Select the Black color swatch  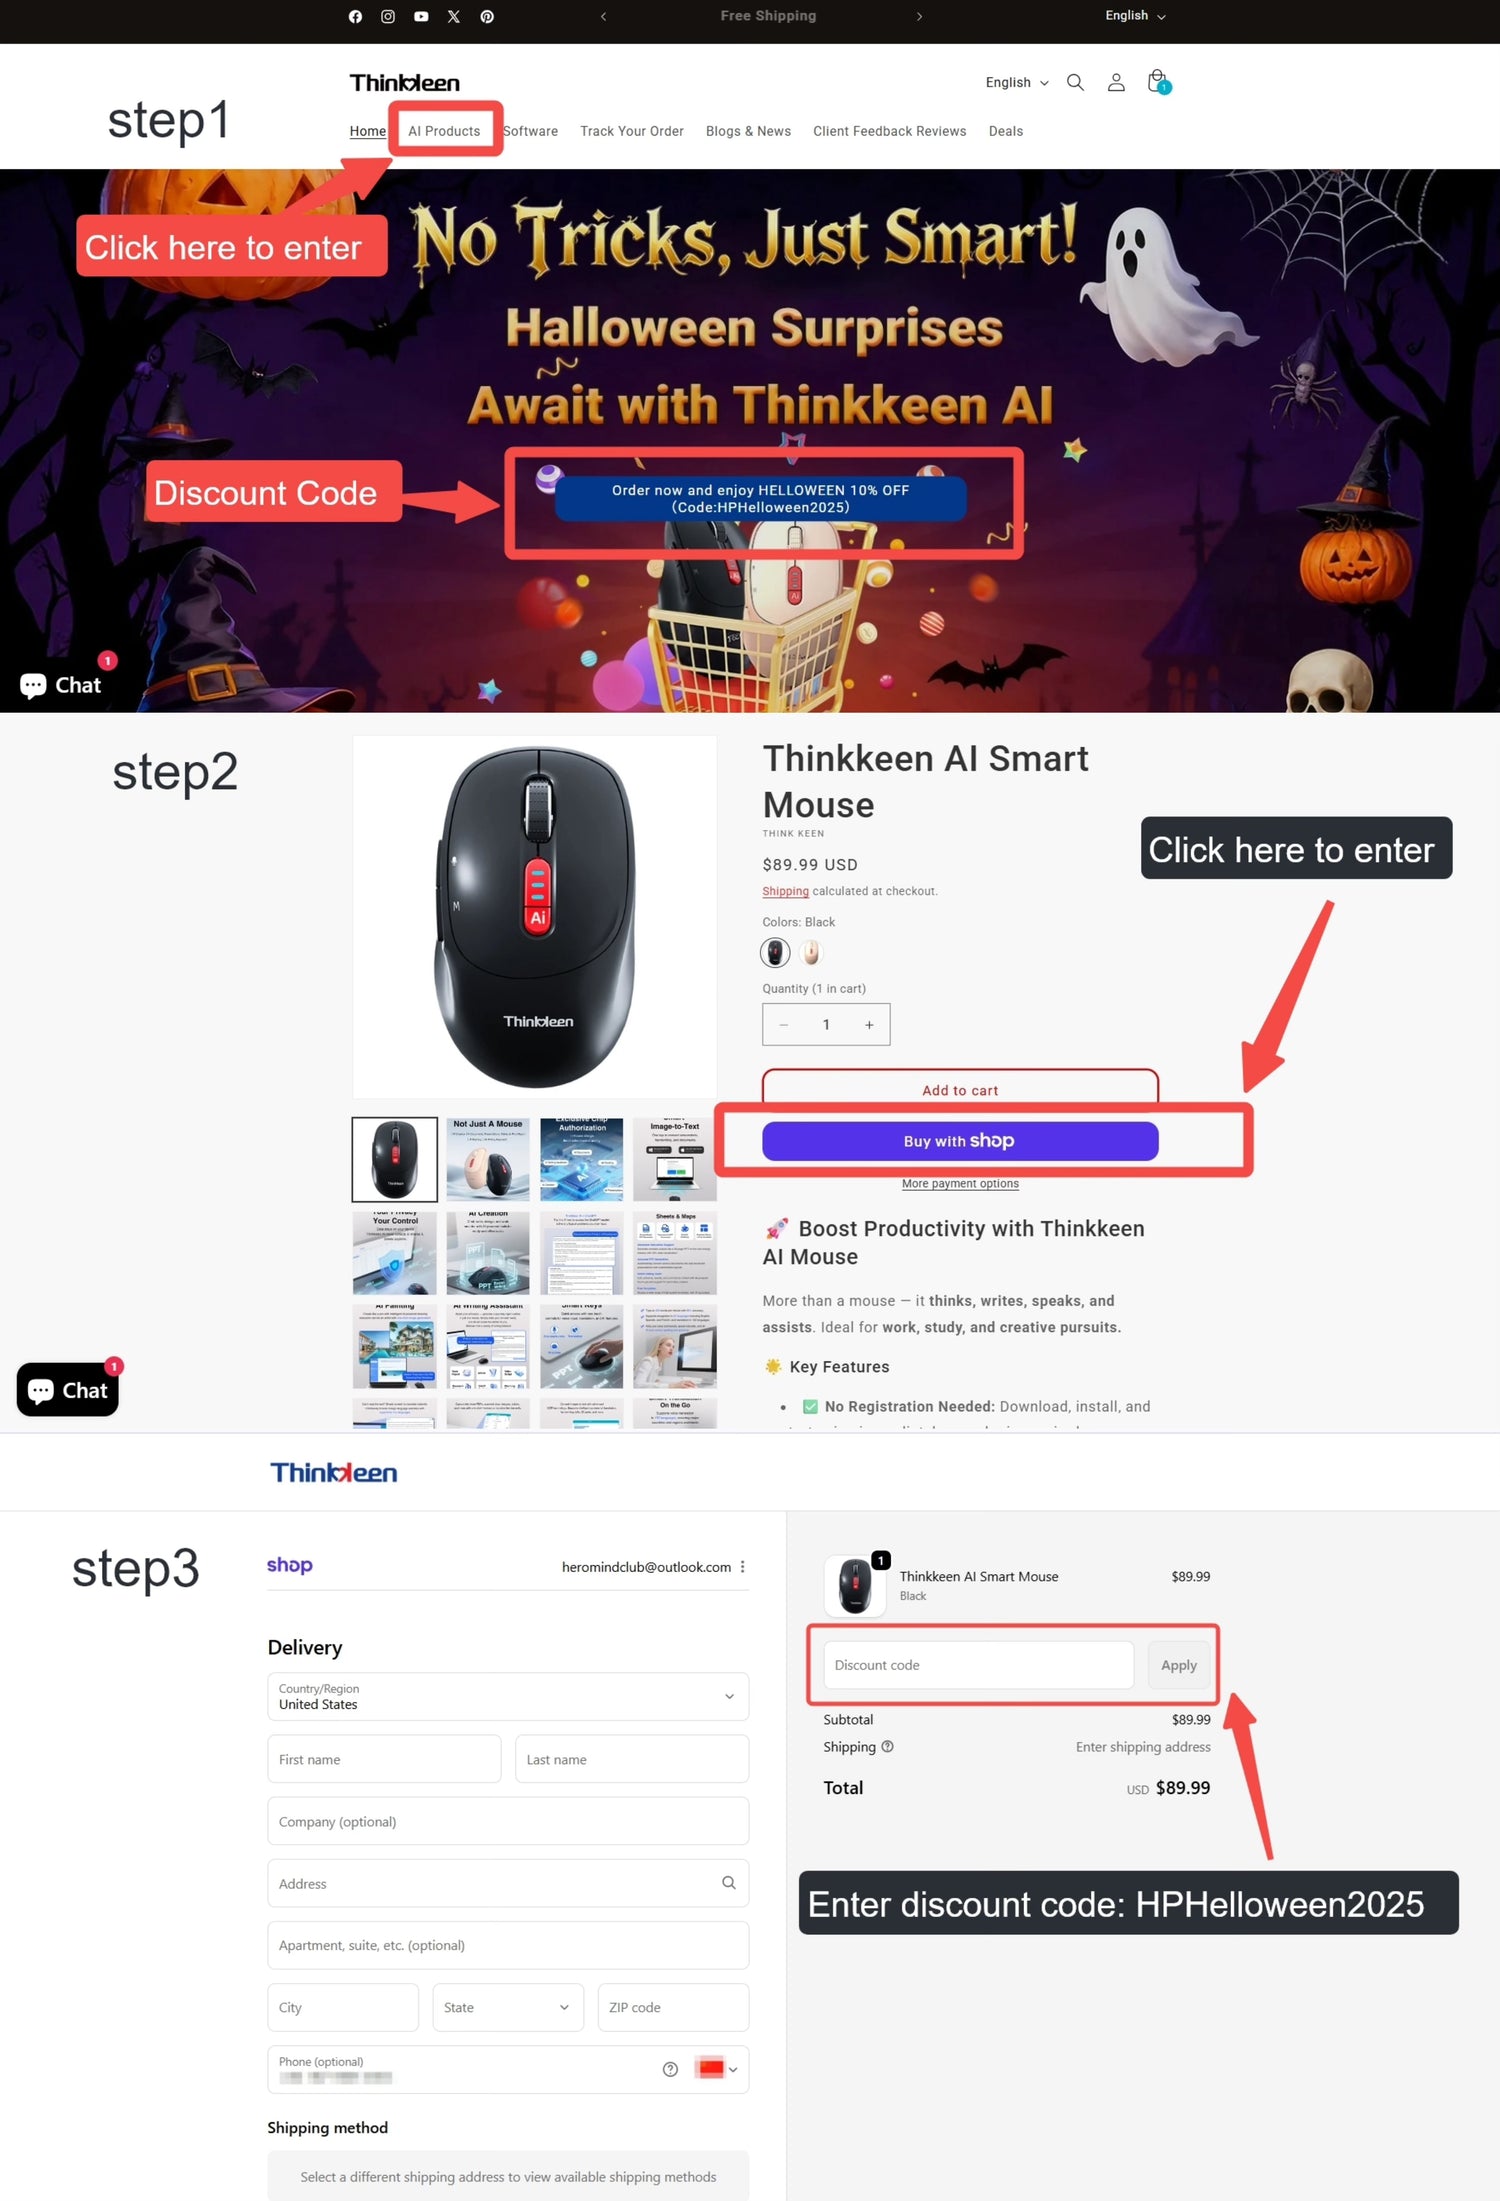point(775,952)
